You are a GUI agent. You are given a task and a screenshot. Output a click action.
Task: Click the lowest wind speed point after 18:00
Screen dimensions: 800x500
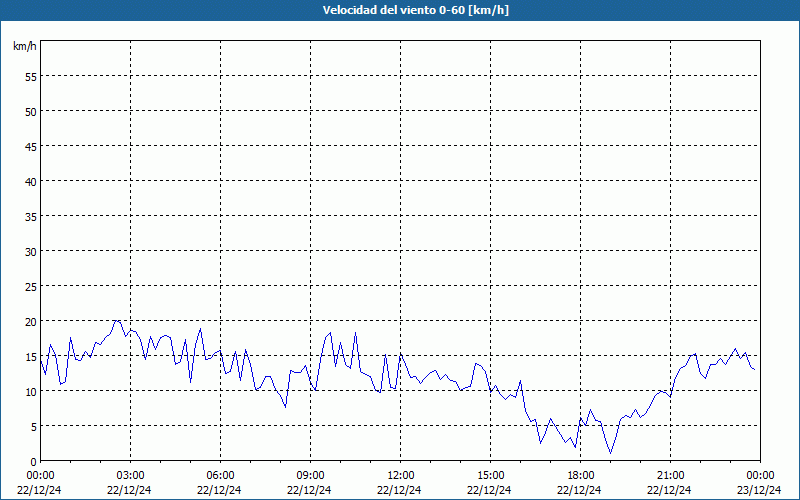(x=611, y=453)
